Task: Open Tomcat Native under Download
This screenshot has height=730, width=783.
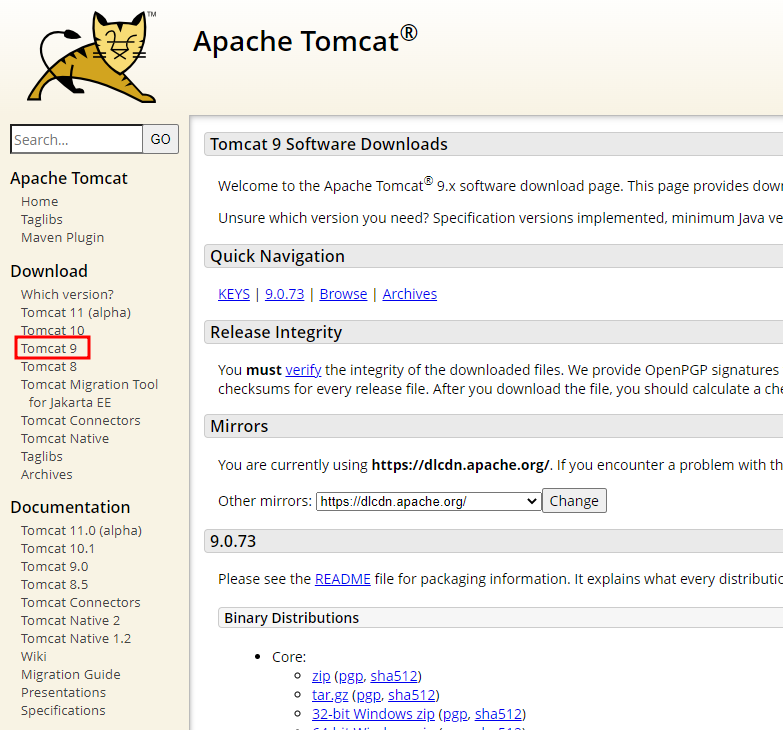Action: click(x=65, y=438)
